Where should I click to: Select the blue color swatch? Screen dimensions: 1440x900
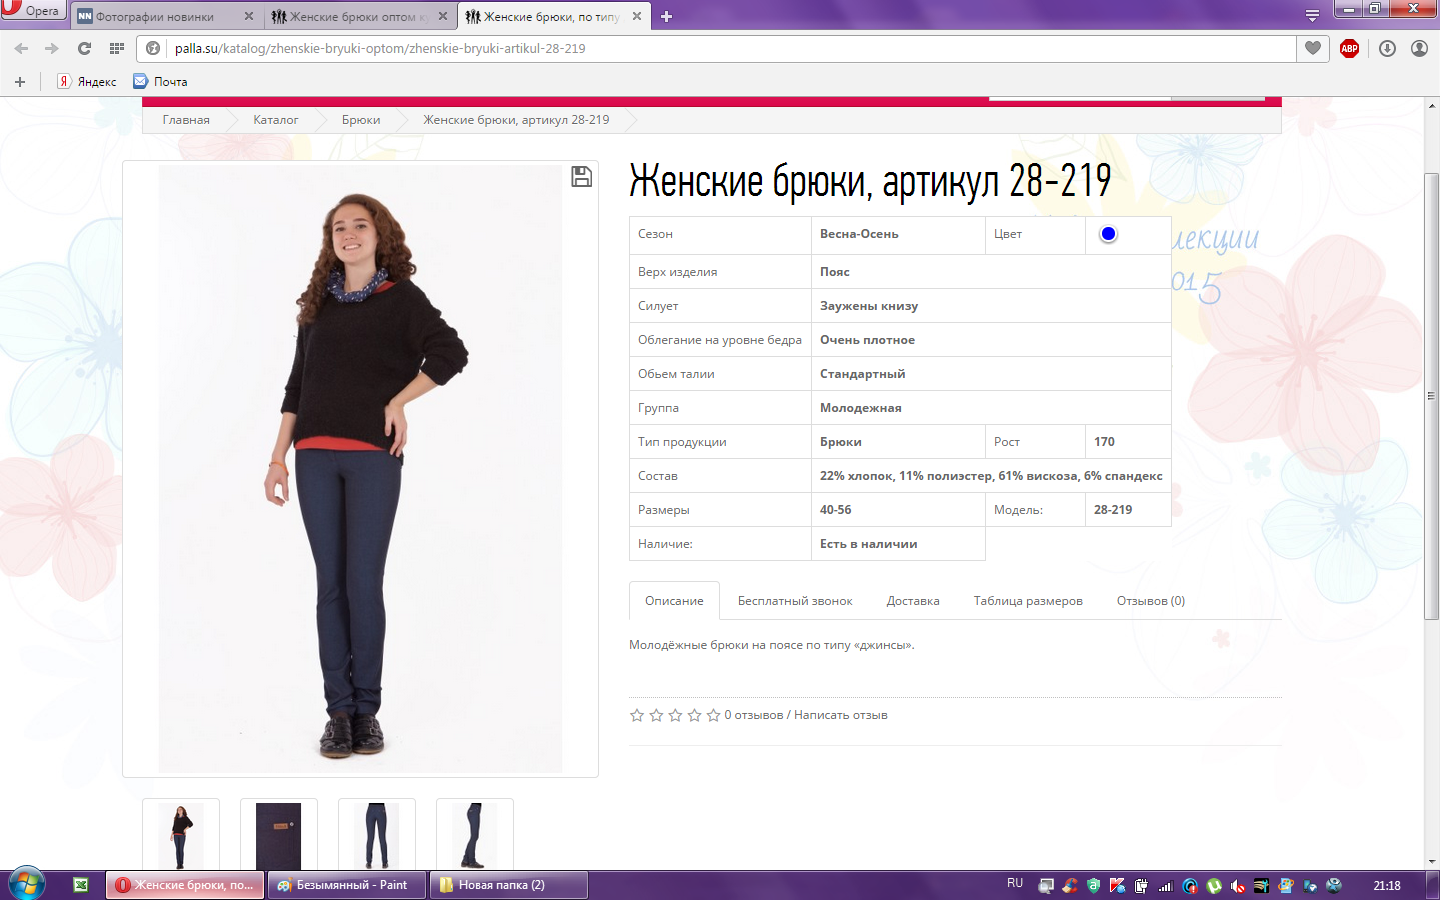point(1108,234)
